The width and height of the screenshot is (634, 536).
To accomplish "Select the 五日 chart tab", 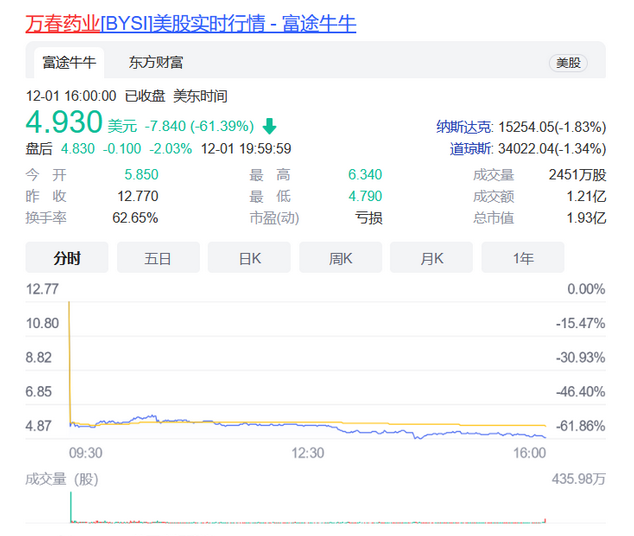I will pos(157,258).
